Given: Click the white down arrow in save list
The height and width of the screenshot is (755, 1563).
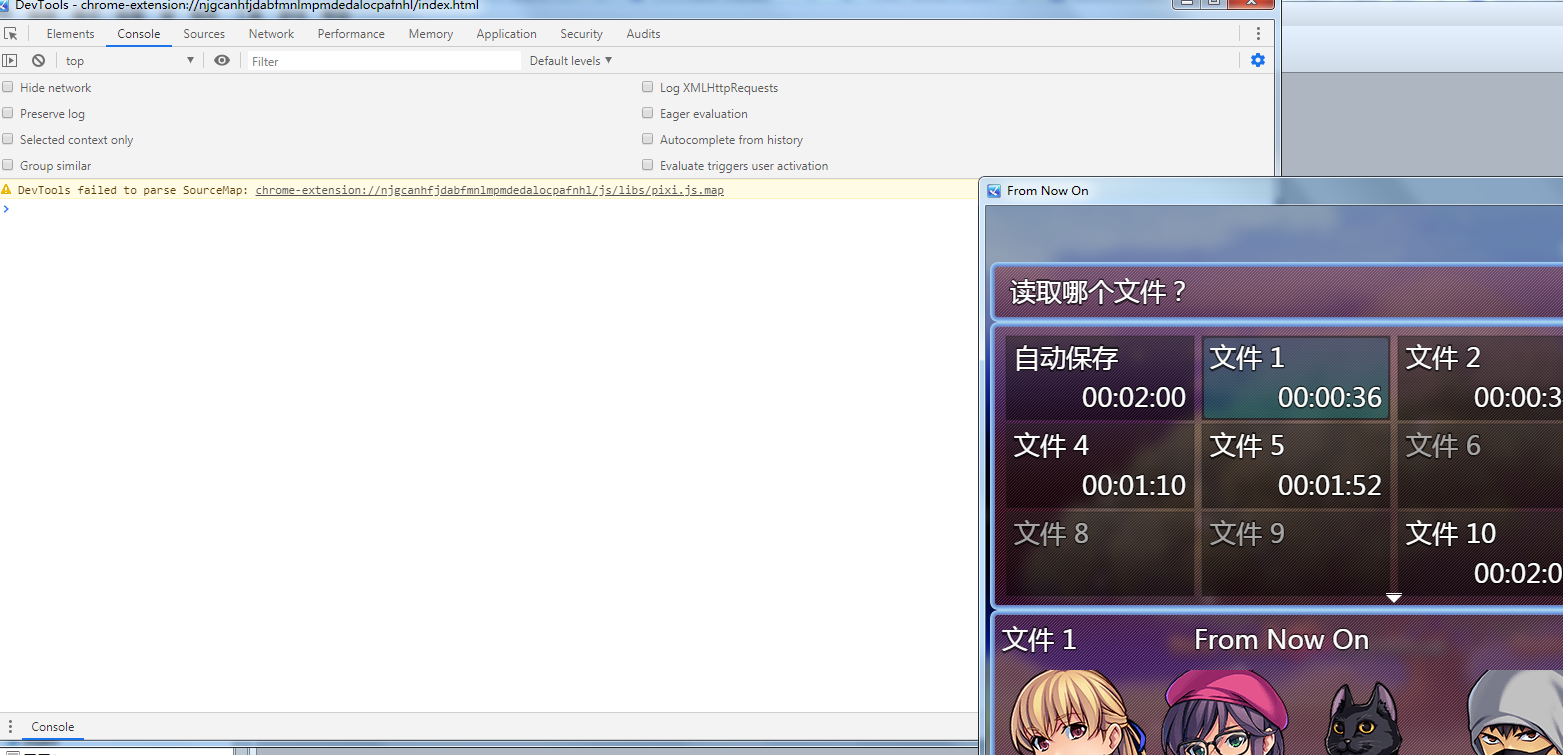Looking at the screenshot, I should coord(1394,598).
